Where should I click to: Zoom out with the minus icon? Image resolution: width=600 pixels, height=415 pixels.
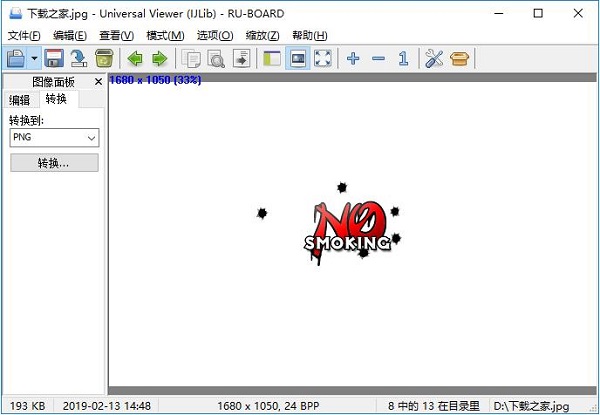click(378, 59)
